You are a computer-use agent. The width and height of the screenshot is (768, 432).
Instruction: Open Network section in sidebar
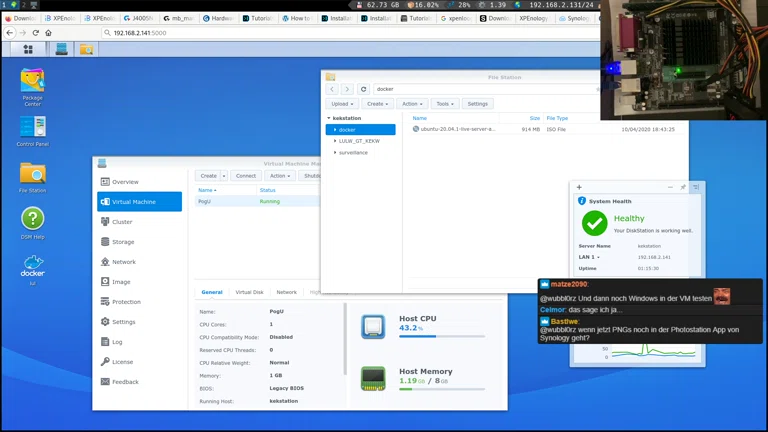click(140, 262)
